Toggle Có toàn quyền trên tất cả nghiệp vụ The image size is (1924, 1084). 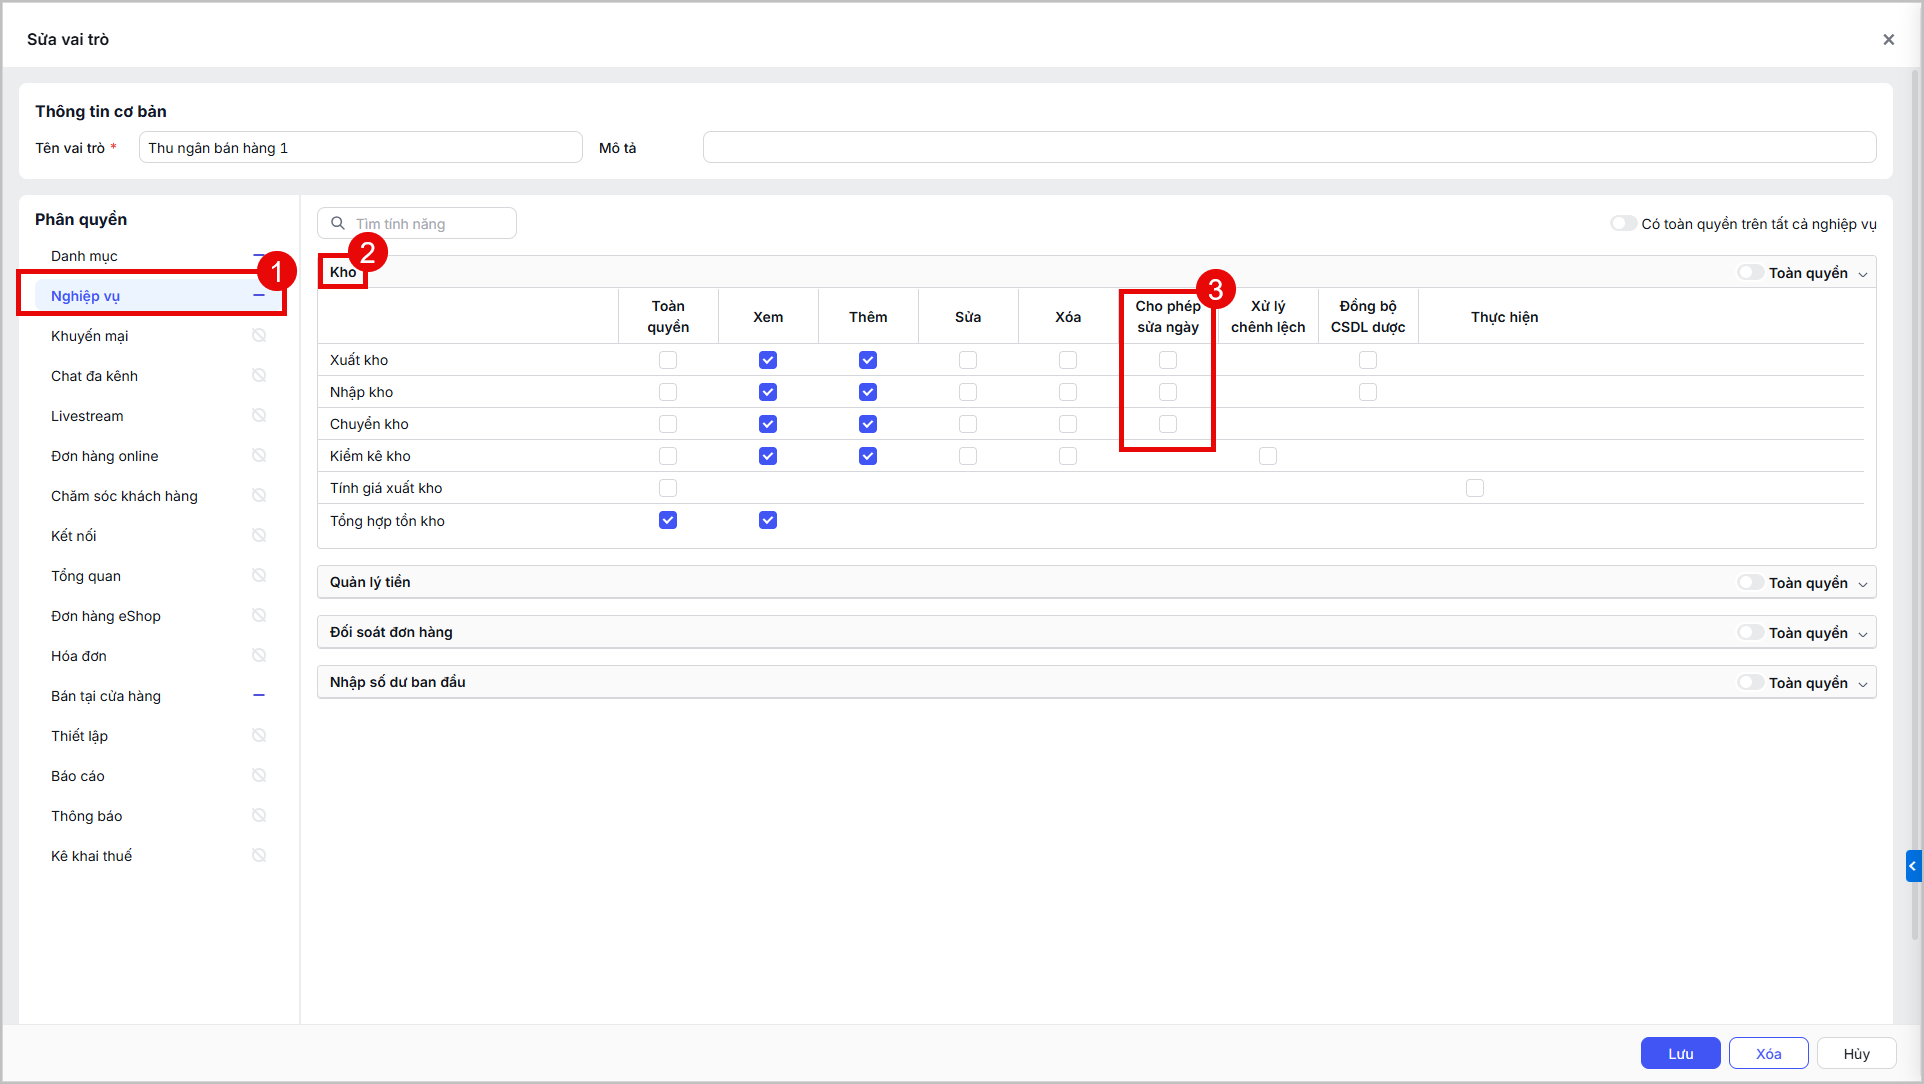pos(1623,223)
